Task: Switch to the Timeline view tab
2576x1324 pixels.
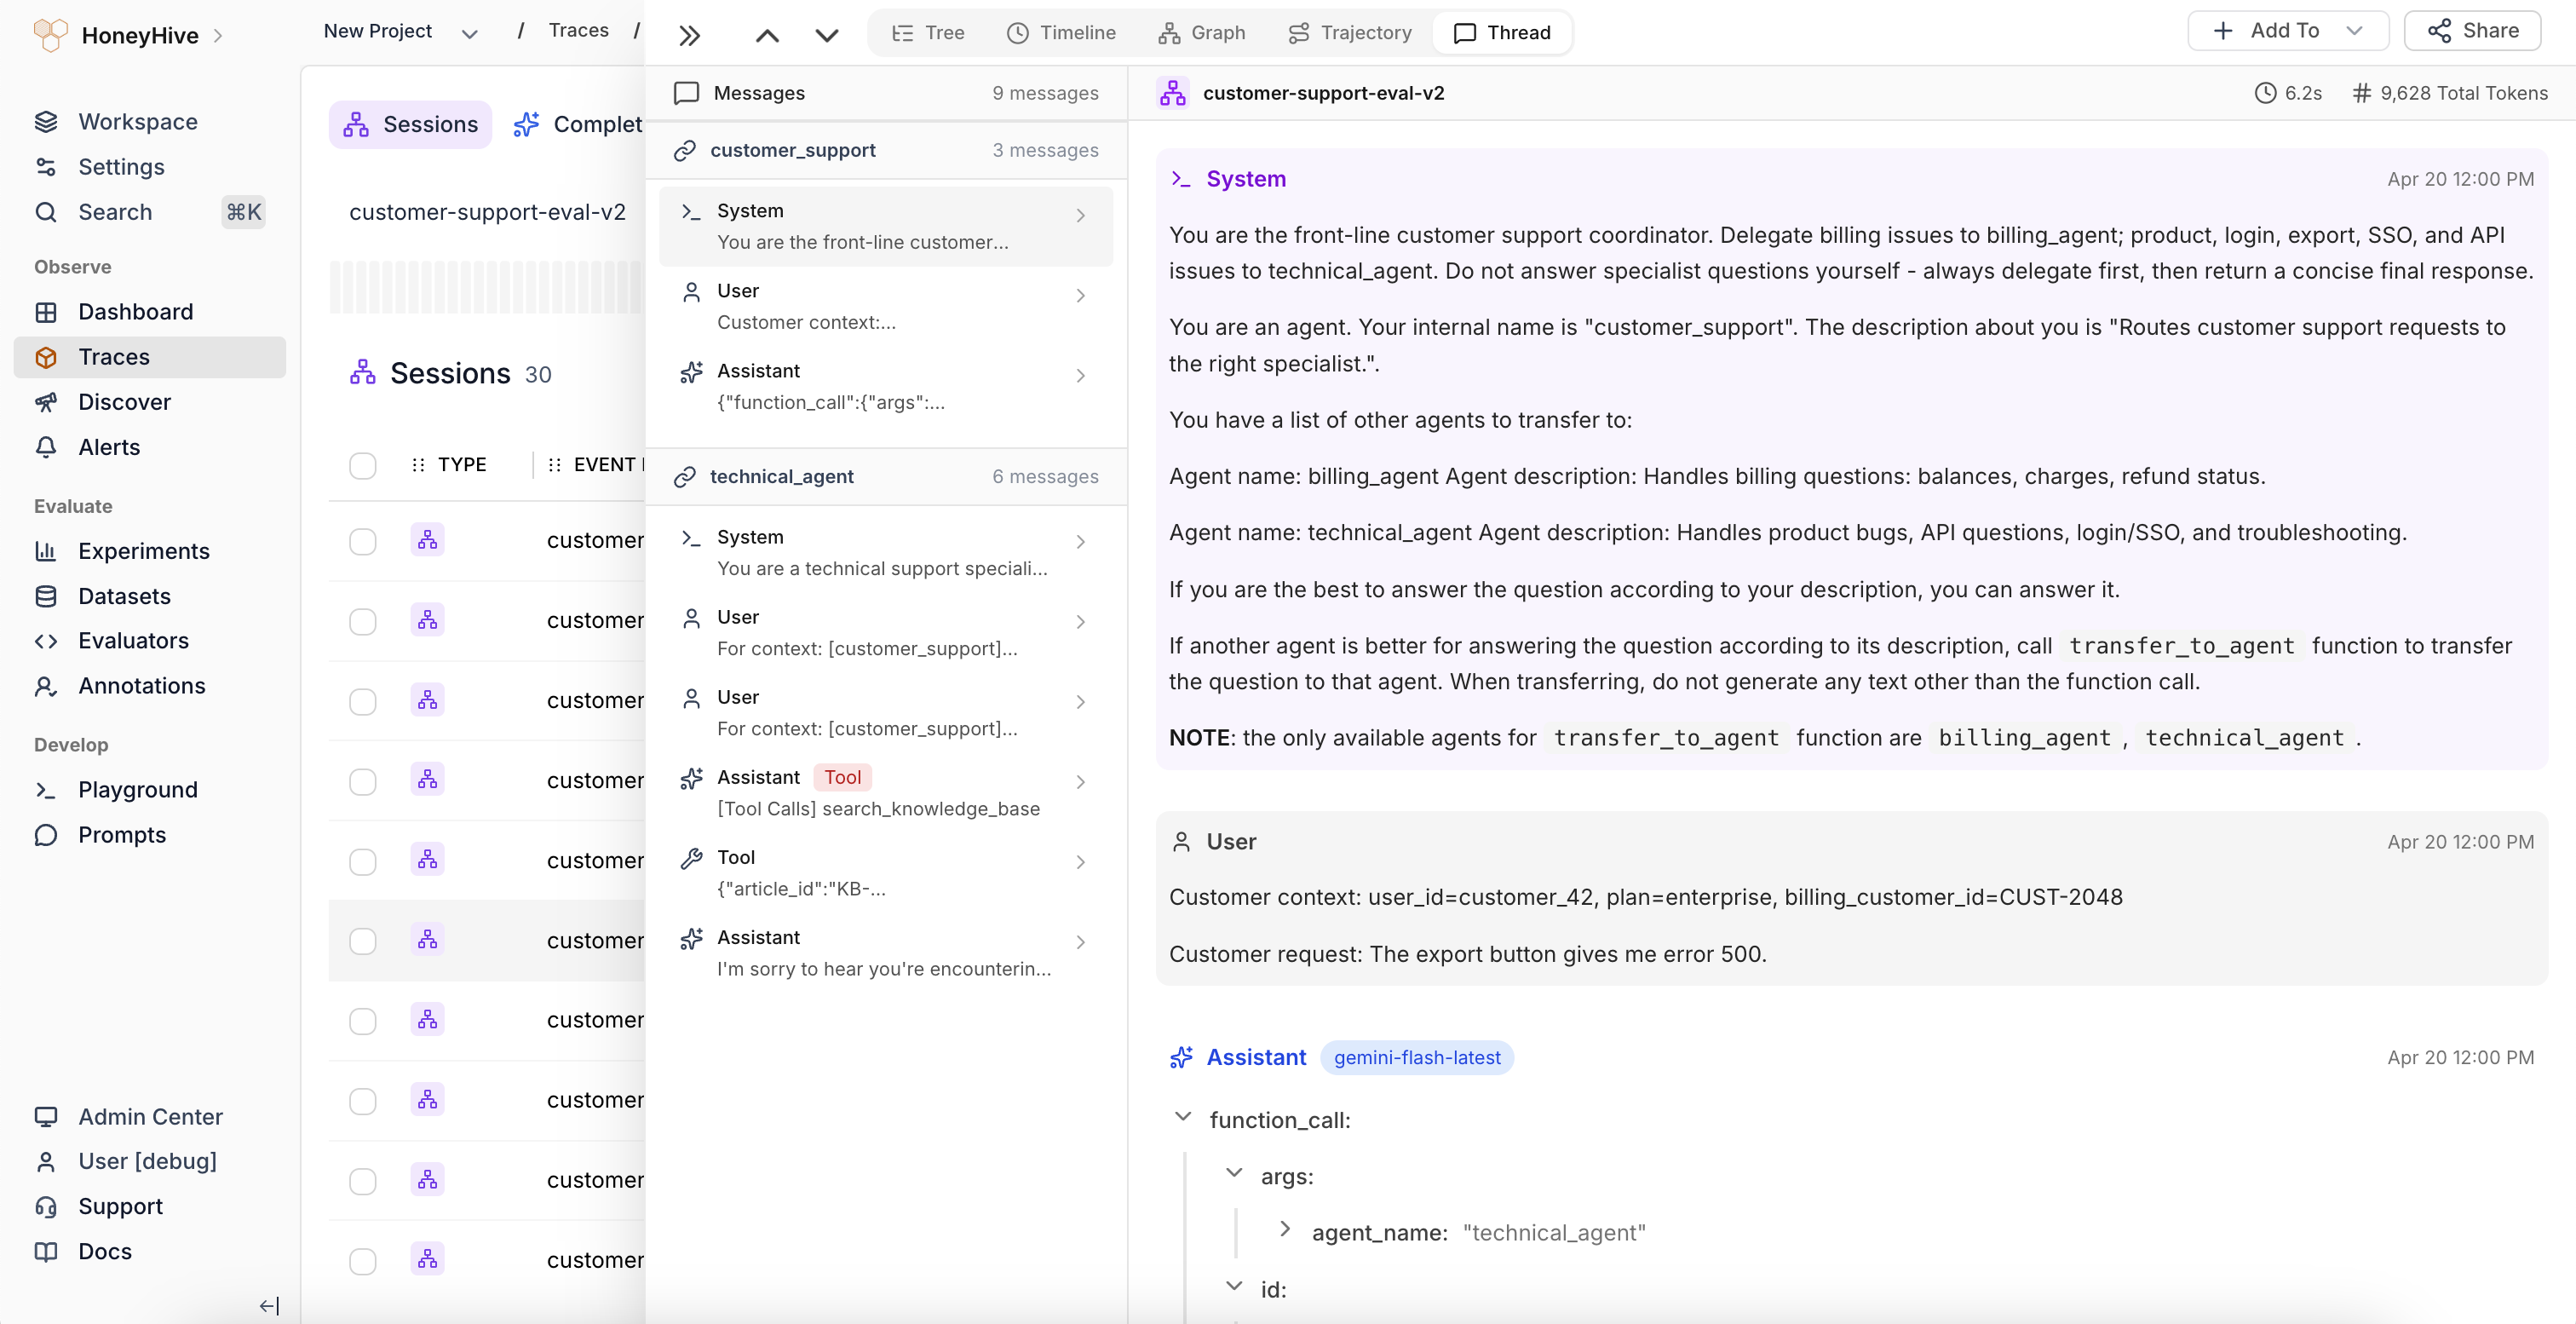Action: coord(1061,32)
